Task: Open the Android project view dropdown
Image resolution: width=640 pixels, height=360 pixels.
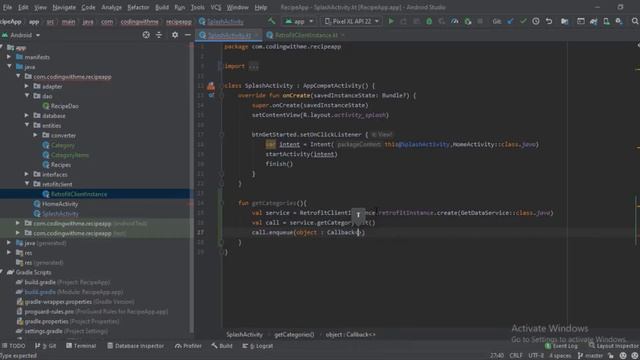Action: [x=21, y=35]
